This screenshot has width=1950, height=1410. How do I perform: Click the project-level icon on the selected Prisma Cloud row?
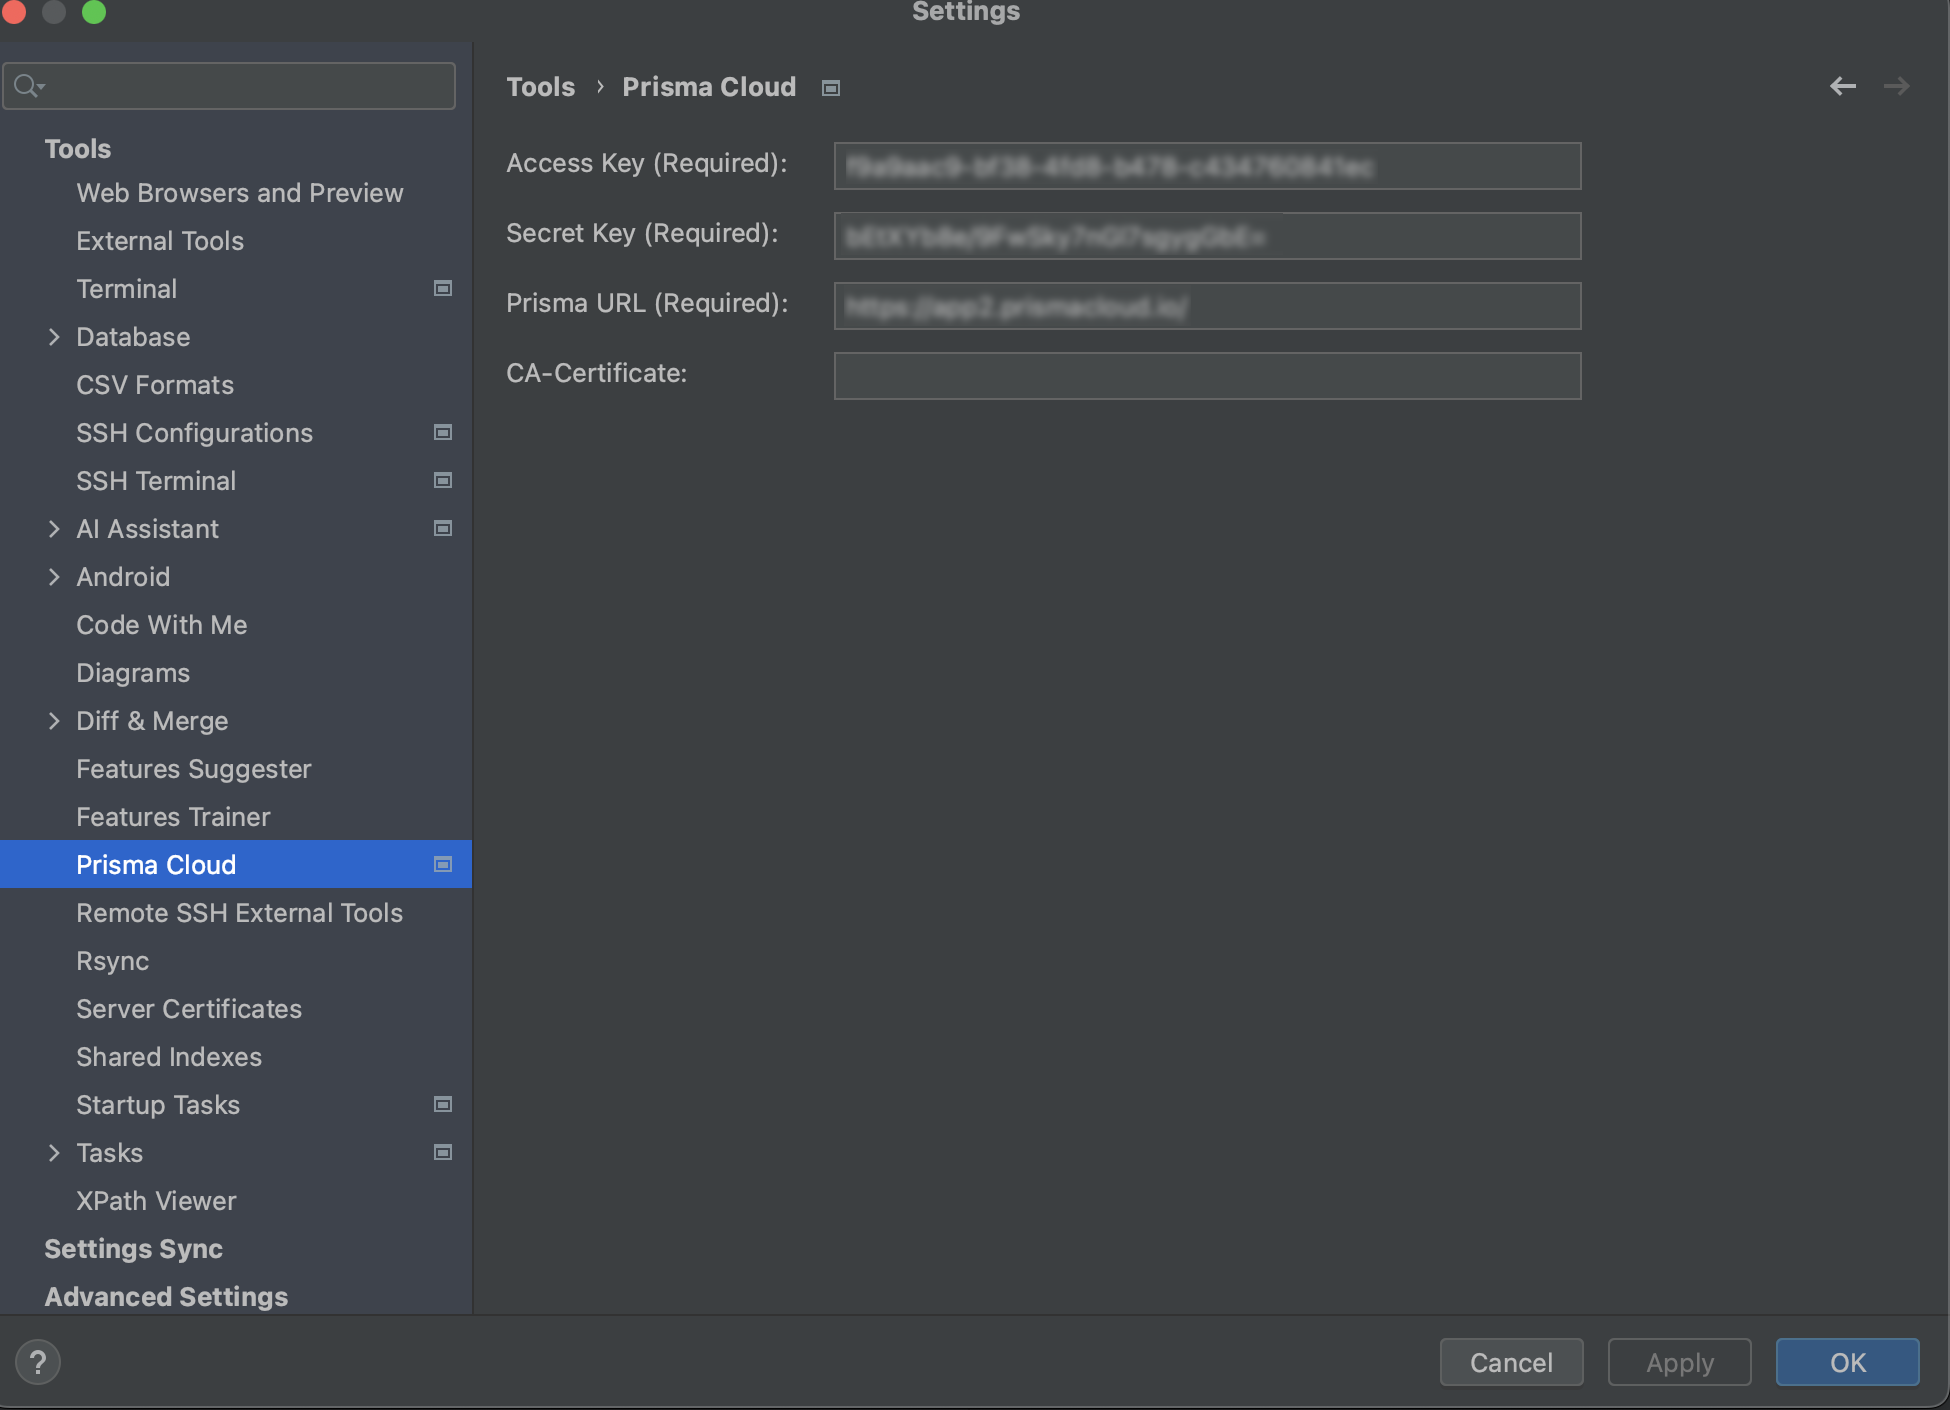pyautogui.click(x=443, y=865)
